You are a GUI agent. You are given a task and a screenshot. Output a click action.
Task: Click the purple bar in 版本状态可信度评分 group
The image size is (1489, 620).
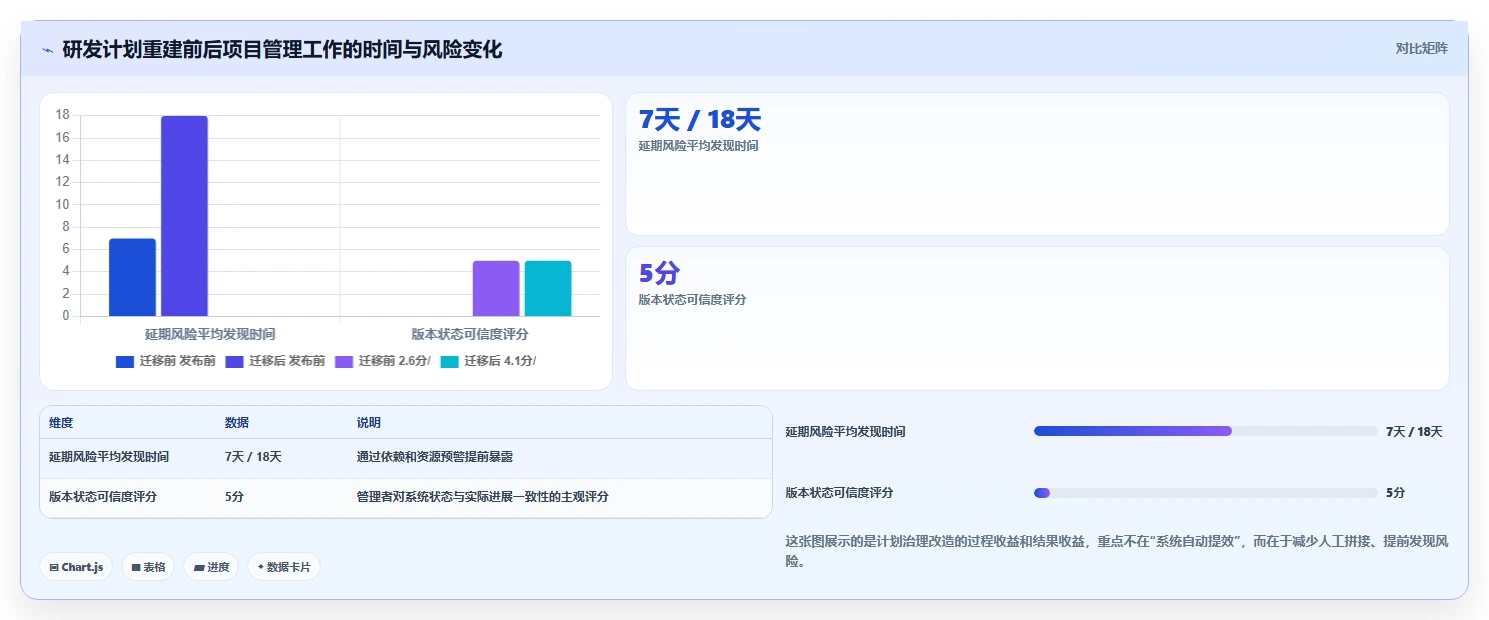pyautogui.click(x=496, y=288)
